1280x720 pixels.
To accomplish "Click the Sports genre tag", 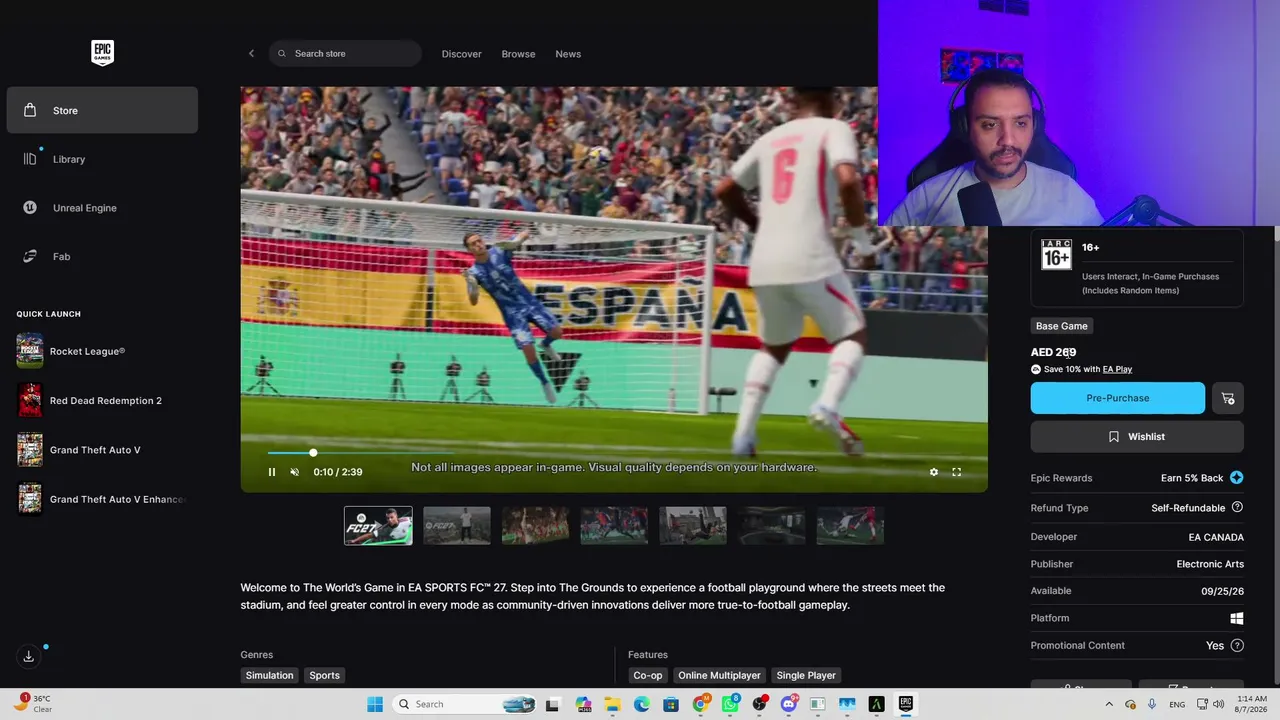I will [x=324, y=675].
